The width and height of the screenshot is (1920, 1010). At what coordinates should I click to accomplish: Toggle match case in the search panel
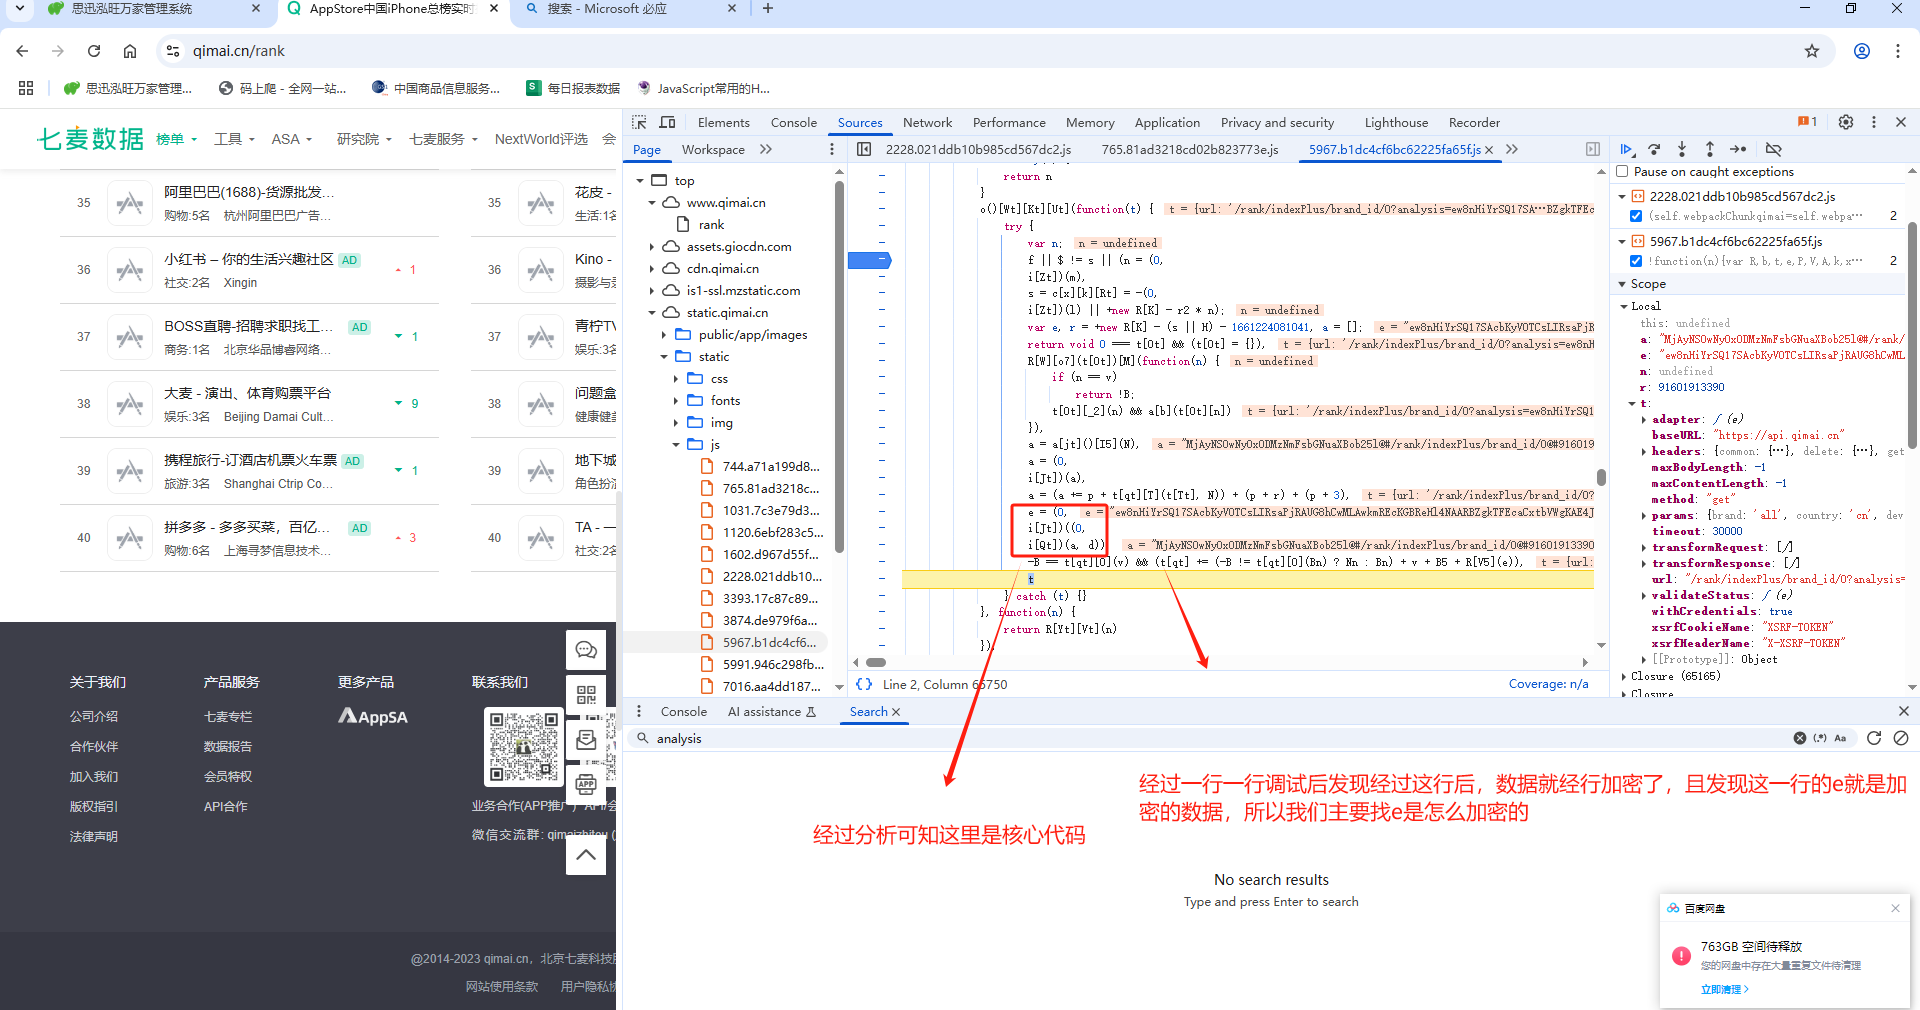pyautogui.click(x=1840, y=738)
